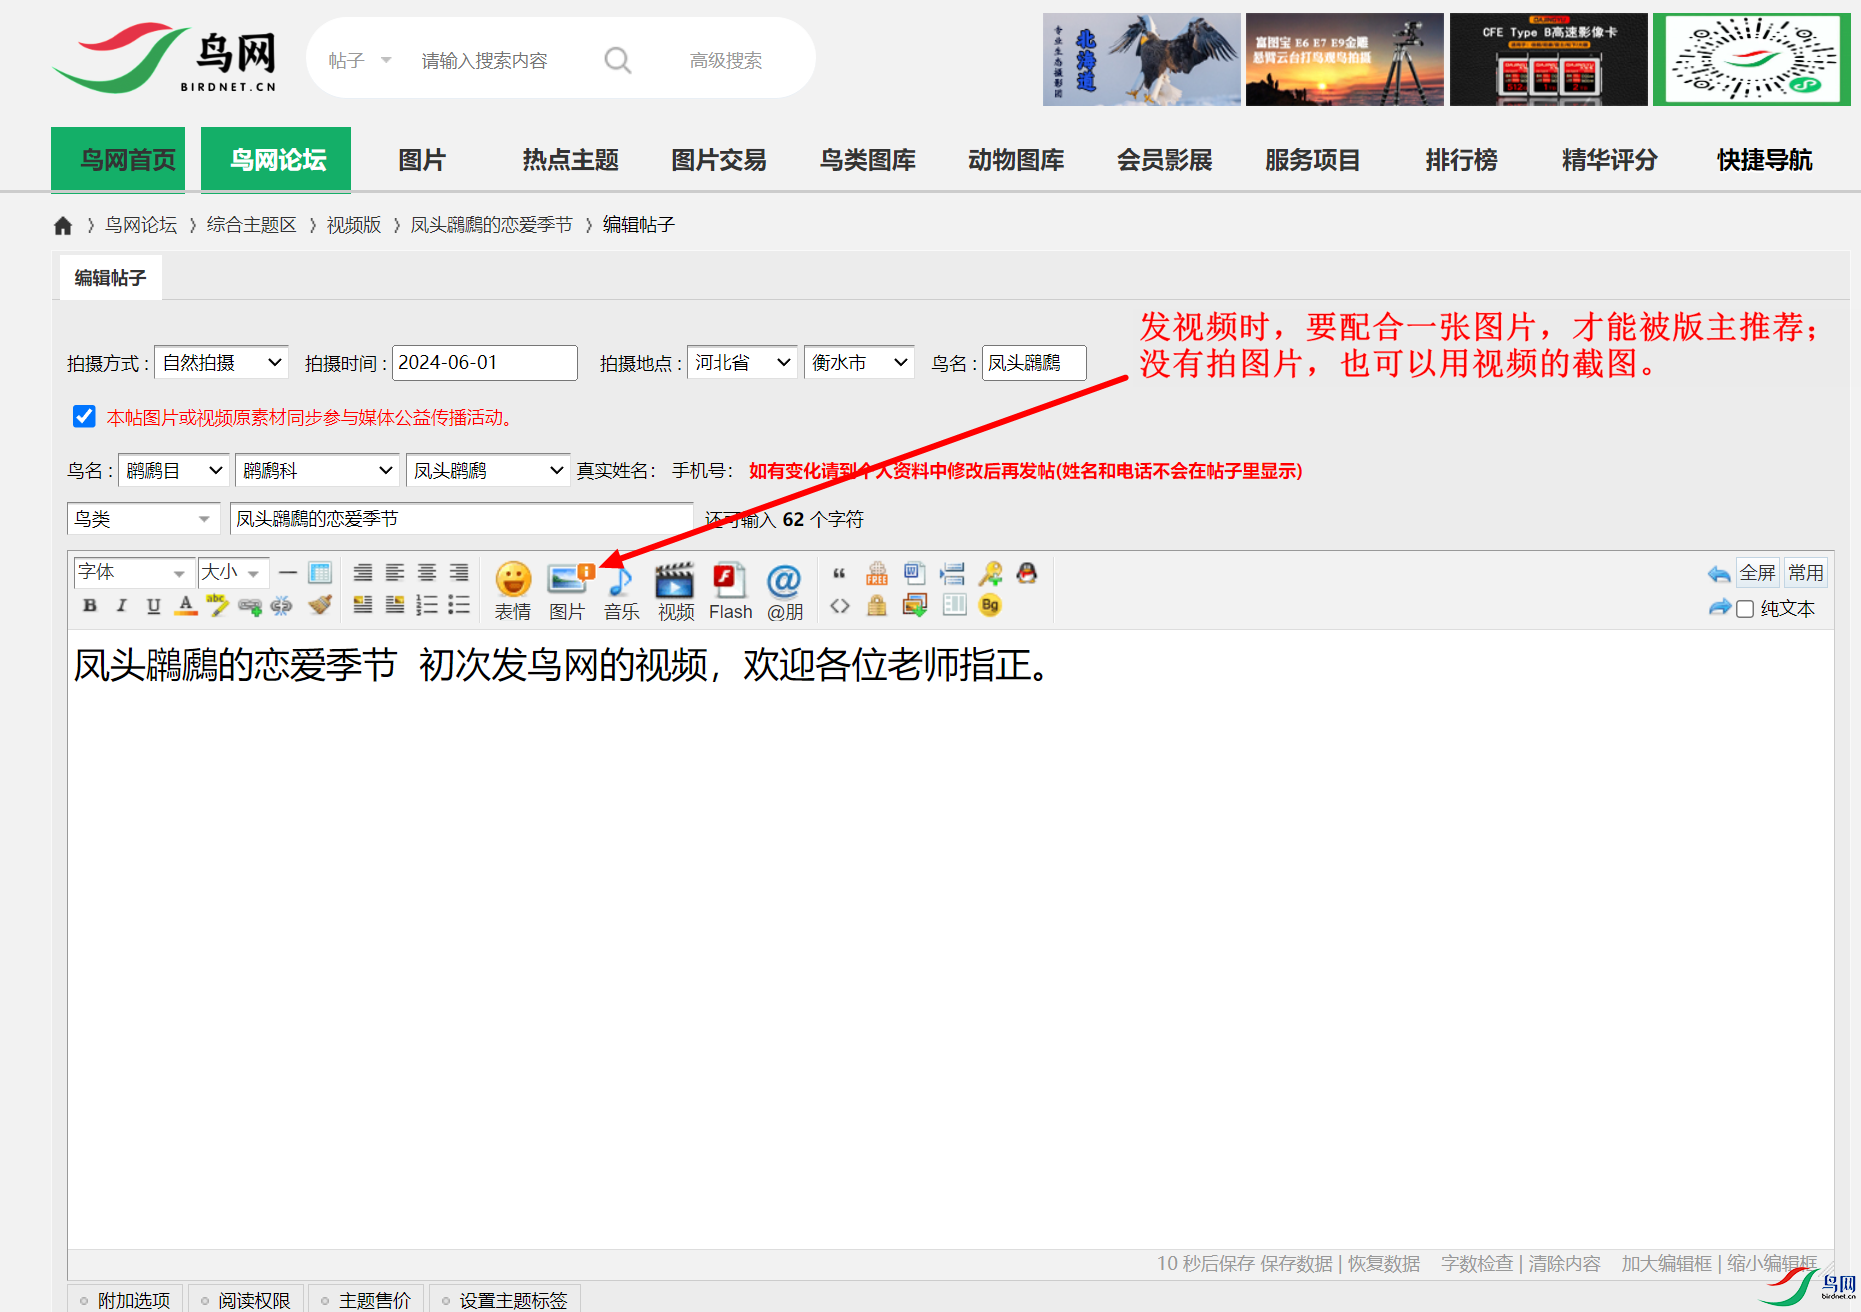Open the 河北省 province dropdown
The height and width of the screenshot is (1312, 1861).
coord(742,363)
